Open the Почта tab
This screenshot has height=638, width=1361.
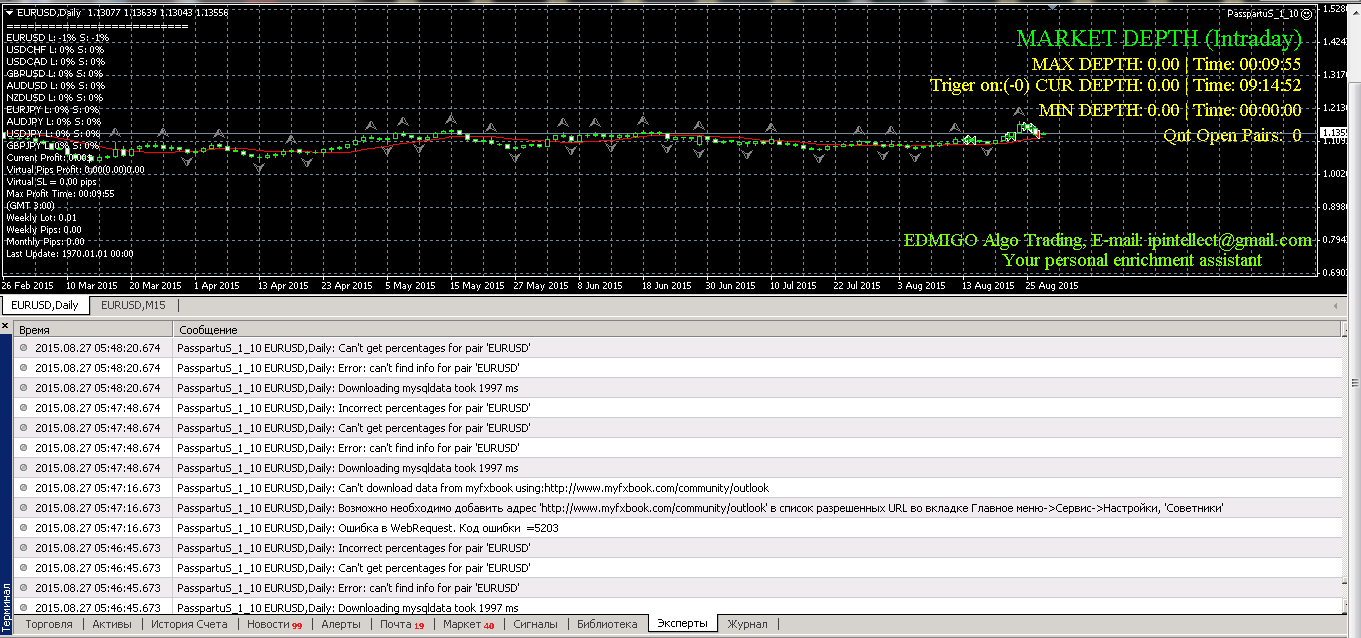(x=402, y=624)
